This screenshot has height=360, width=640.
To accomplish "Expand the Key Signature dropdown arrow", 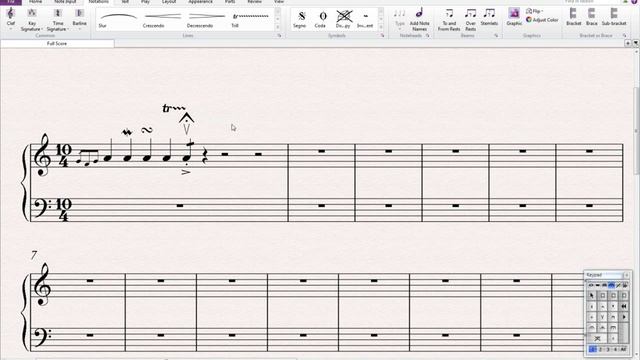I will click(x=42, y=29).
